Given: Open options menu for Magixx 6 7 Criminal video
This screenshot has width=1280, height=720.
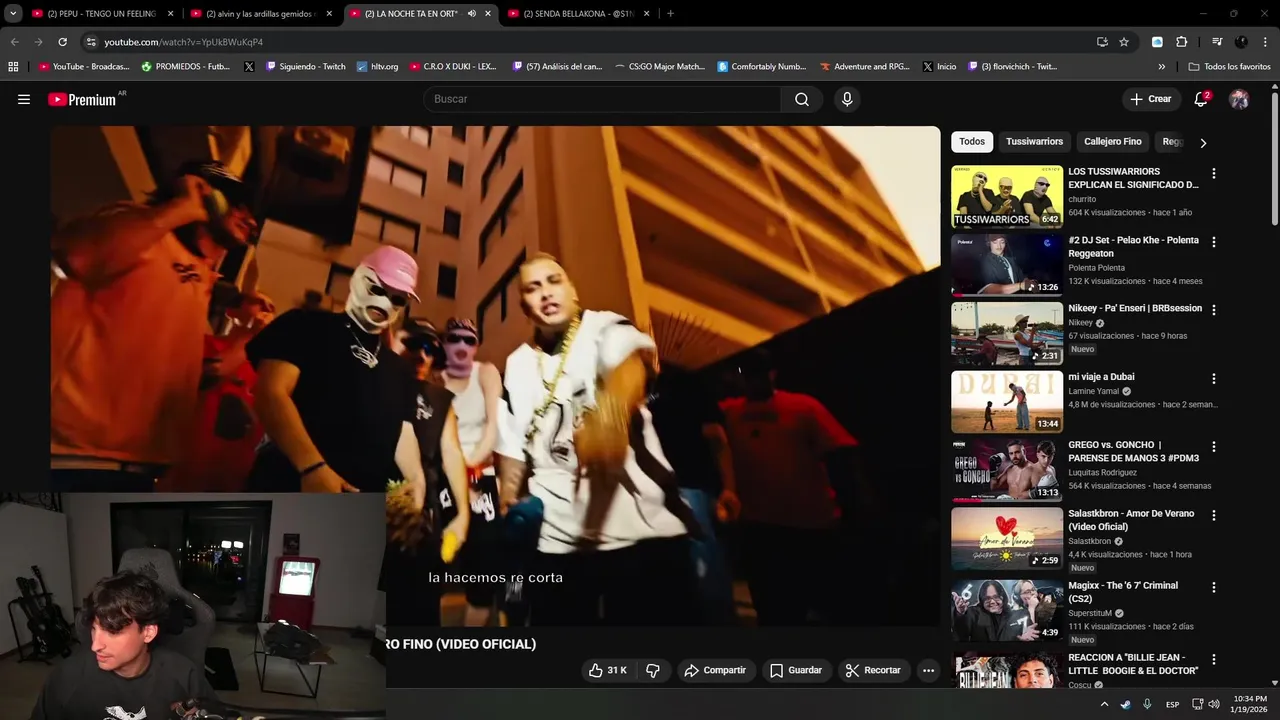Looking at the screenshot, I should [1214, 587].
